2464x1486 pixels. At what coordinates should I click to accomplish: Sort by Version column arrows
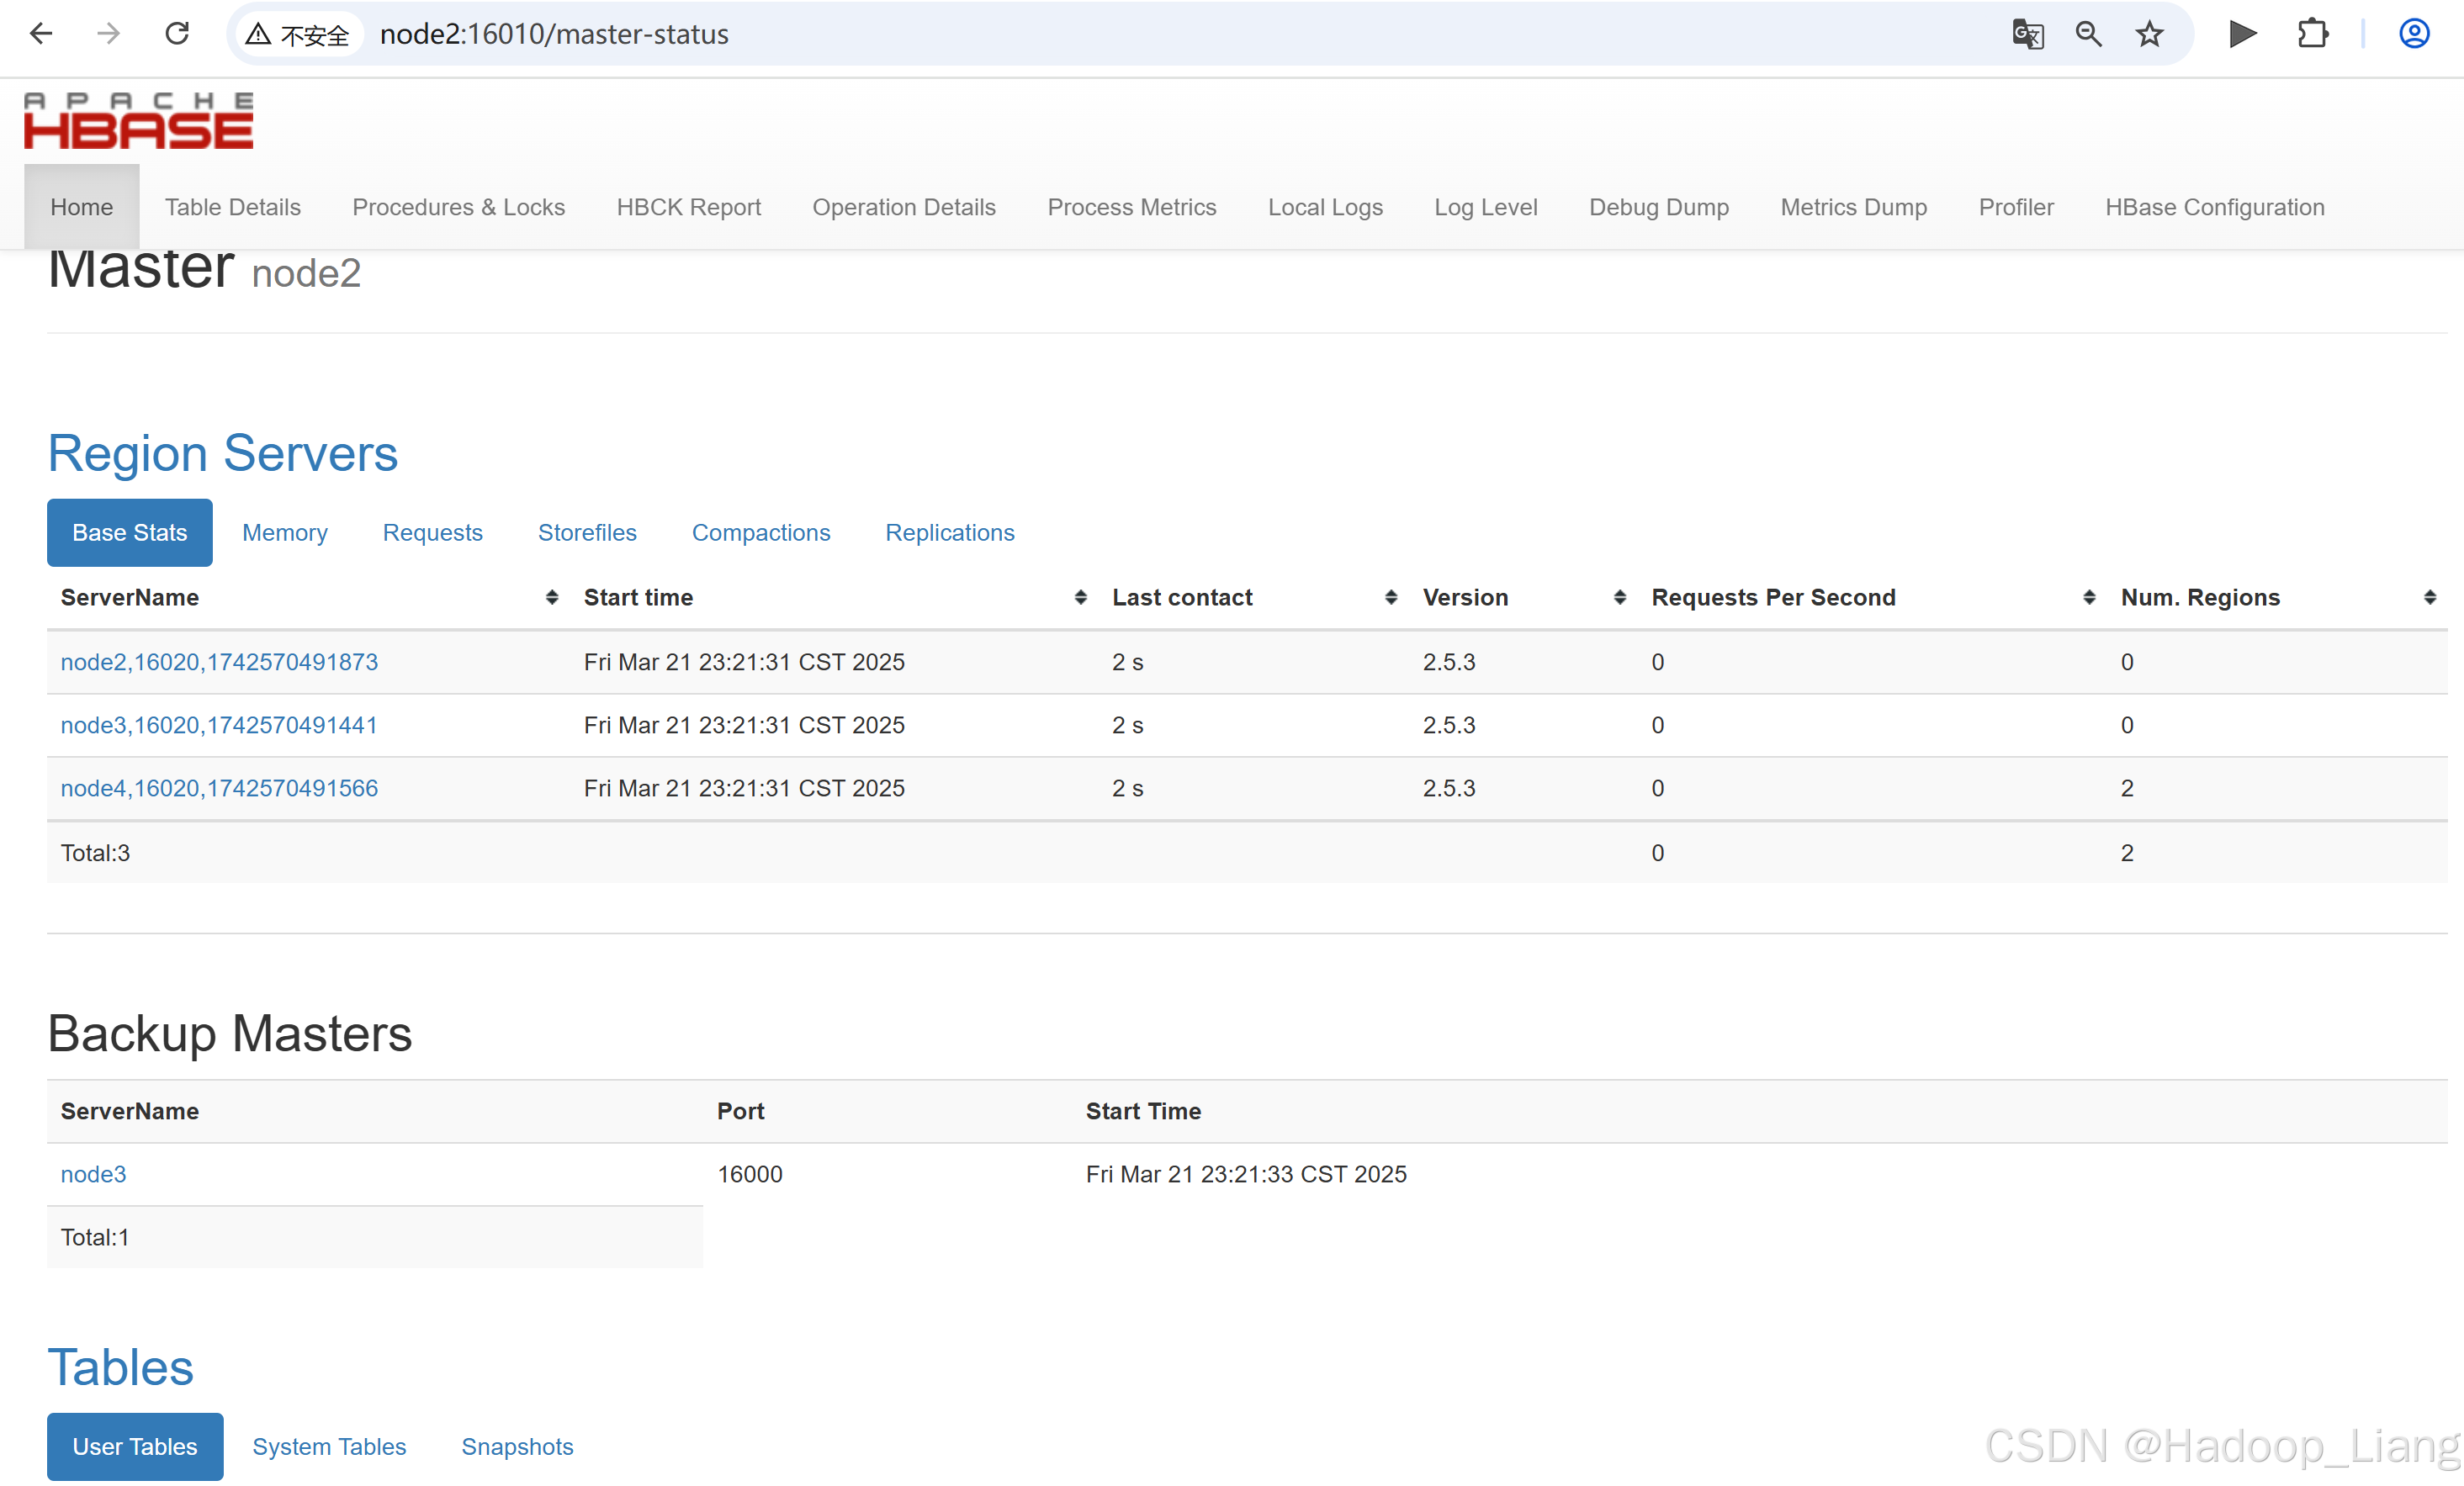coord(1619,597)
